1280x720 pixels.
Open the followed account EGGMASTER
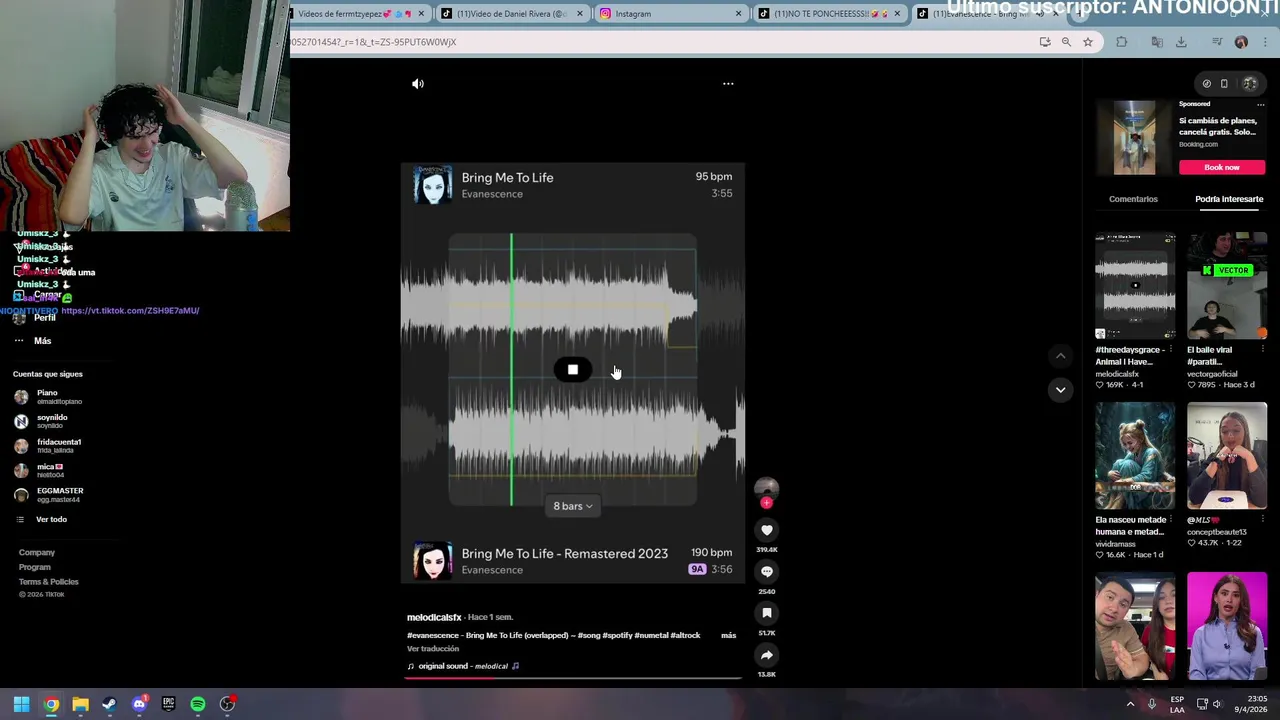(x=49, y=495)
